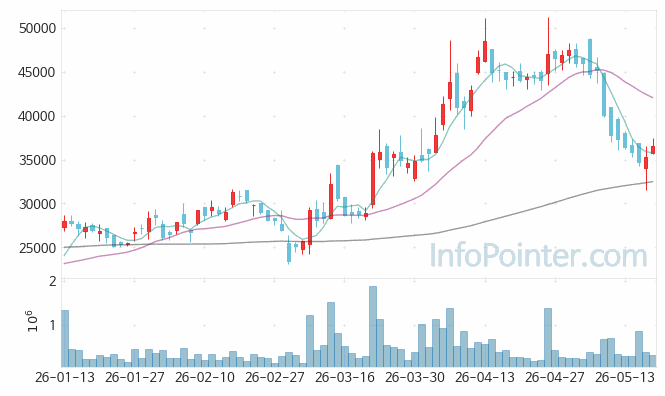This screenshot has width=665, height=396.
Task: Click the volume axis label 1
Action: point(53,325)
